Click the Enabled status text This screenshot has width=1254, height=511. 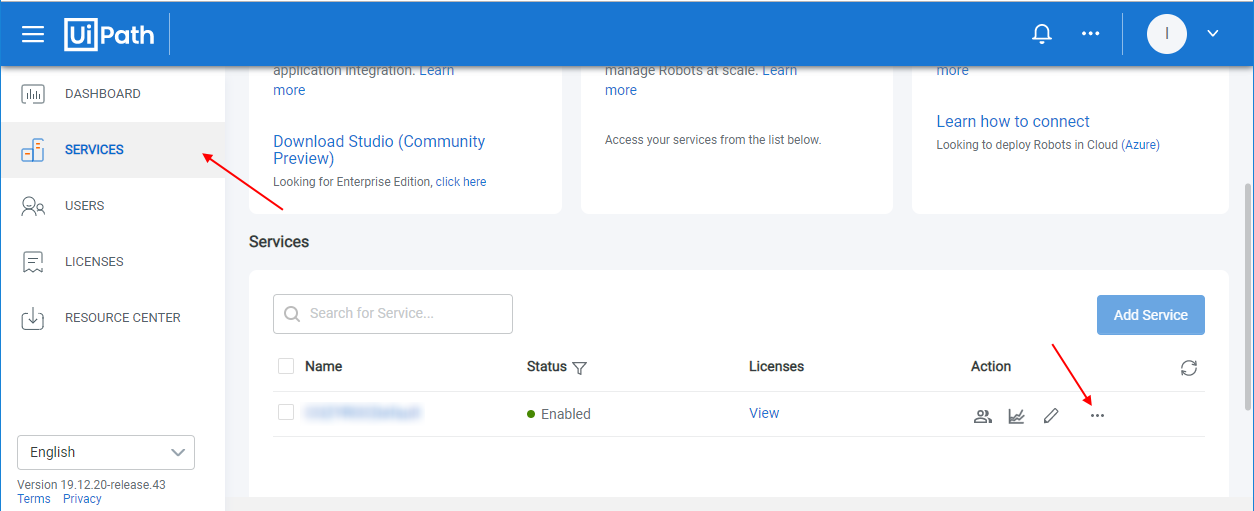[x=566, y=414]
